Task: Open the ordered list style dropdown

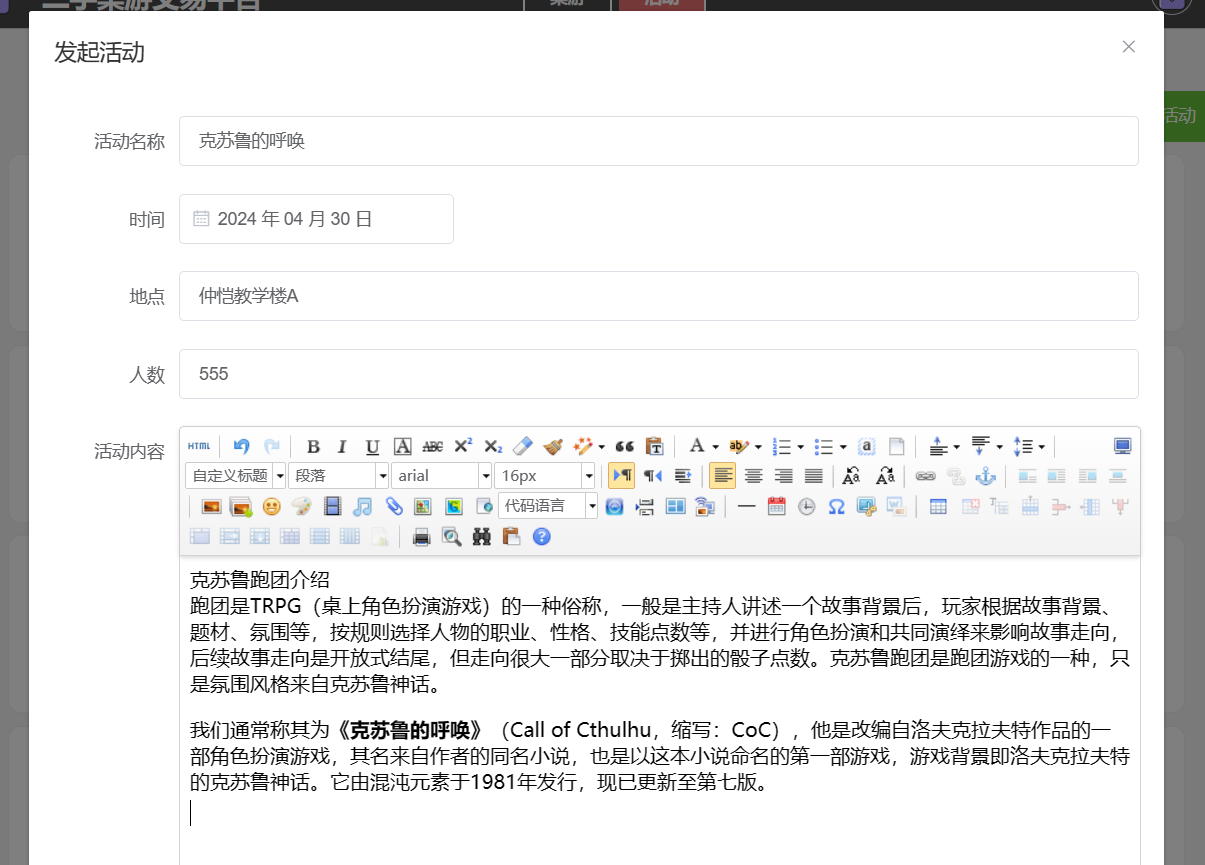Action: pos(800,447)
